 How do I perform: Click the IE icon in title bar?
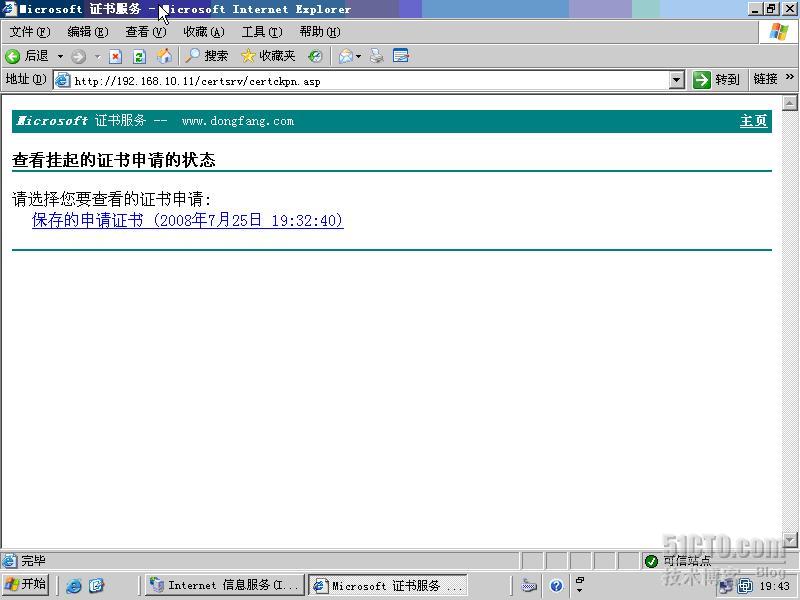(x=9, y=9)
